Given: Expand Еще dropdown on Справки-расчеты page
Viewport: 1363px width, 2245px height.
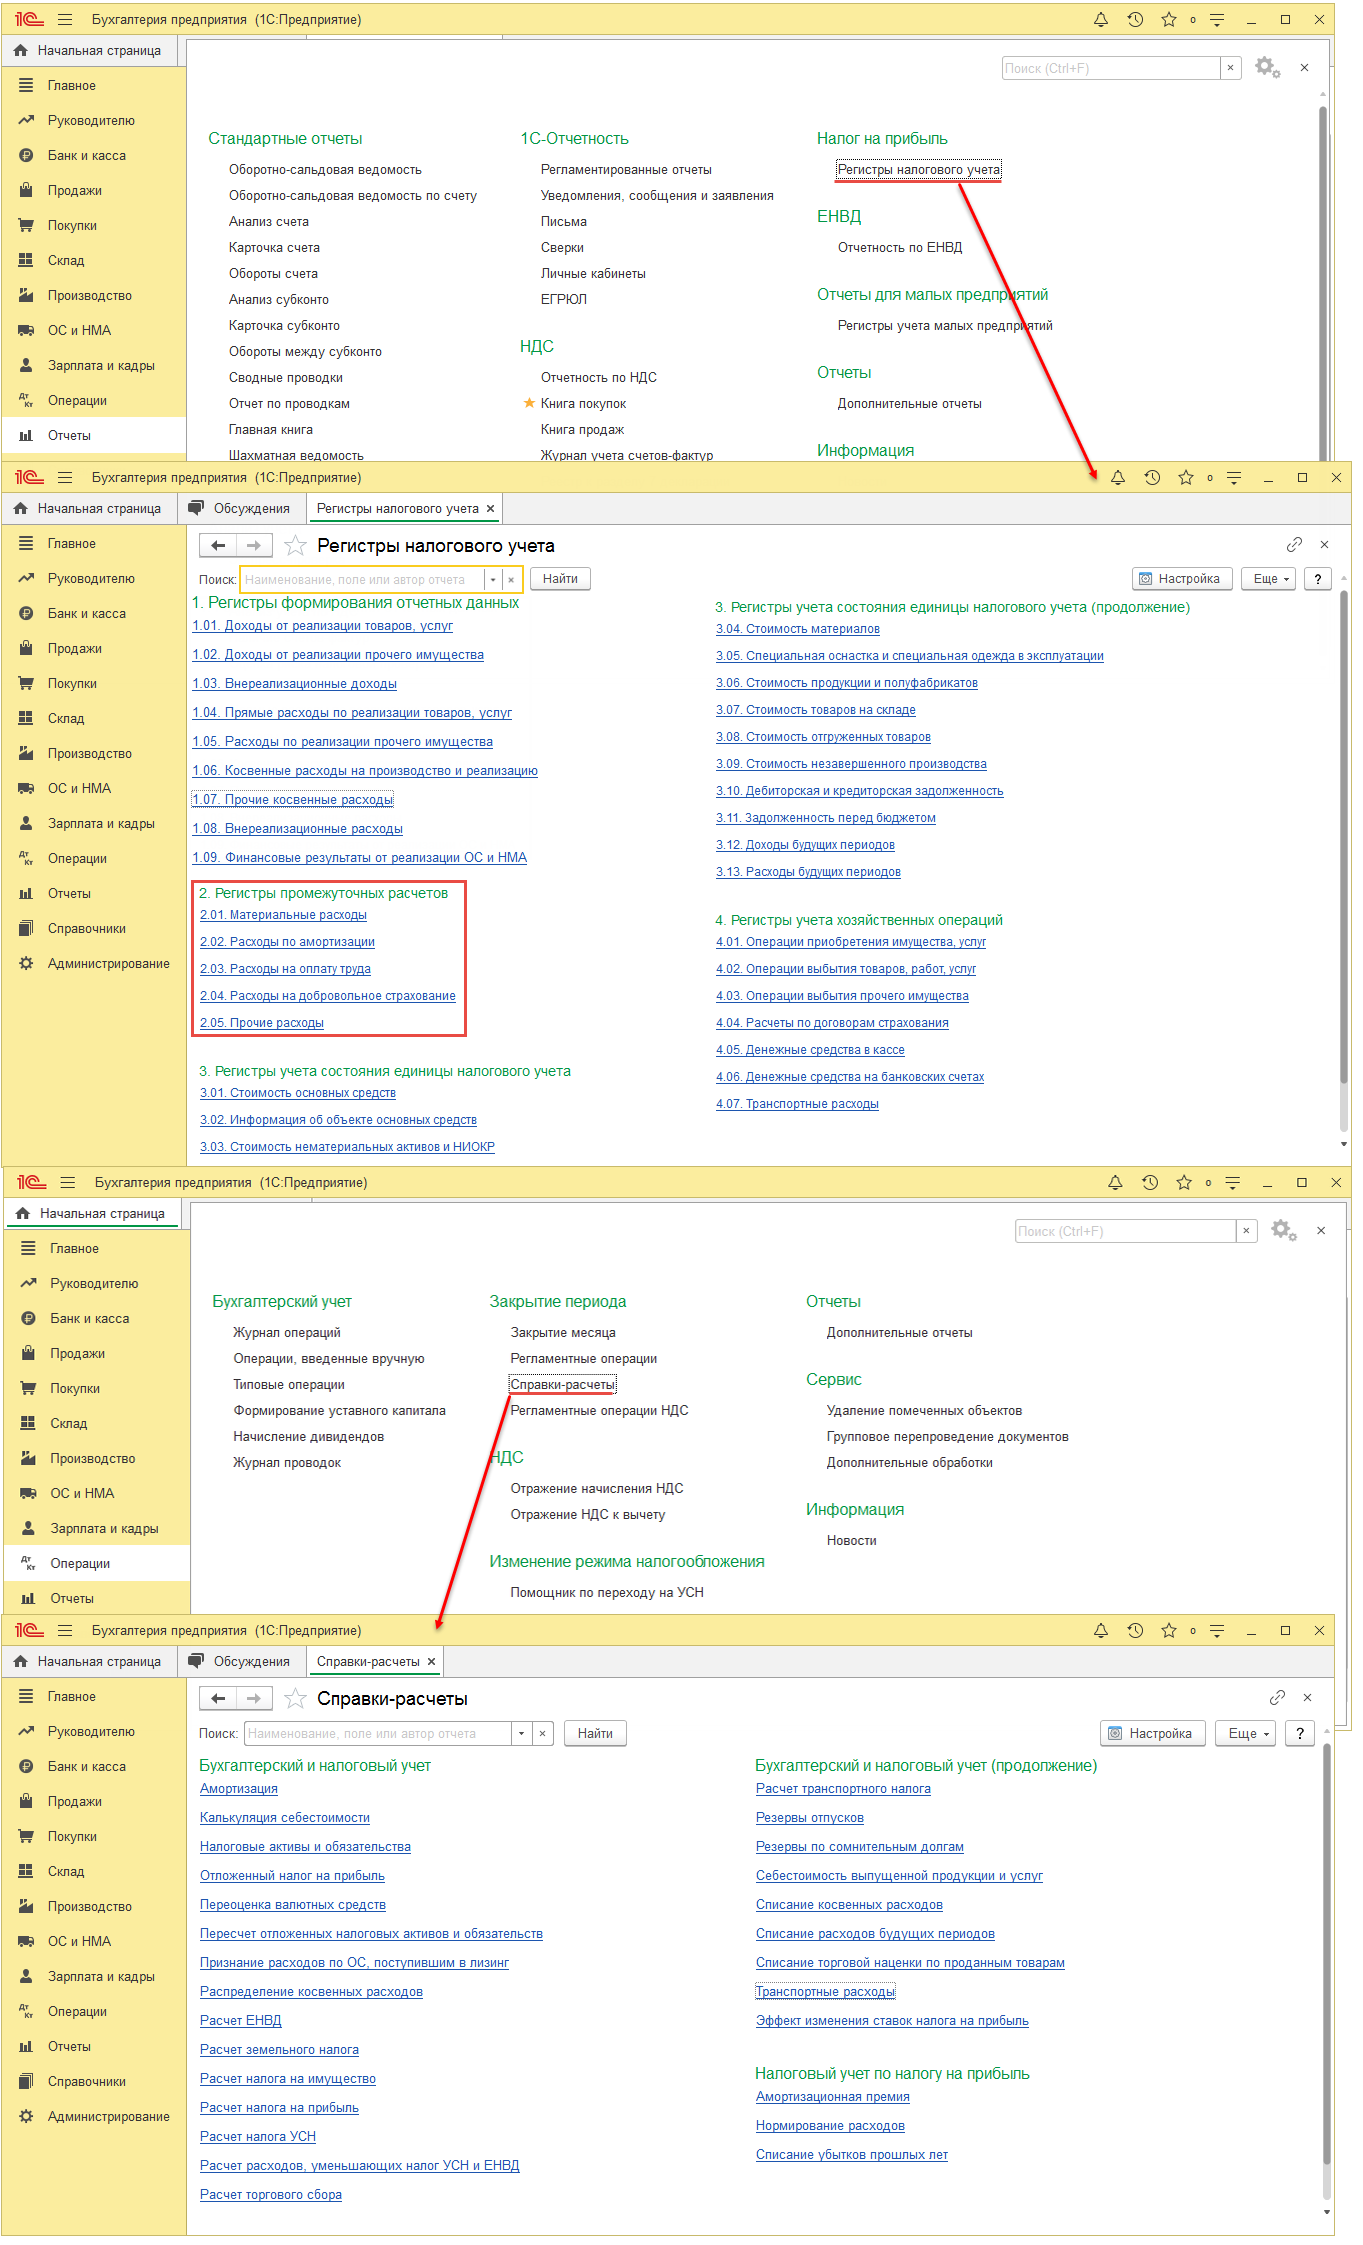Looking at the screenshot, I should click(x=1246, y=1734).
